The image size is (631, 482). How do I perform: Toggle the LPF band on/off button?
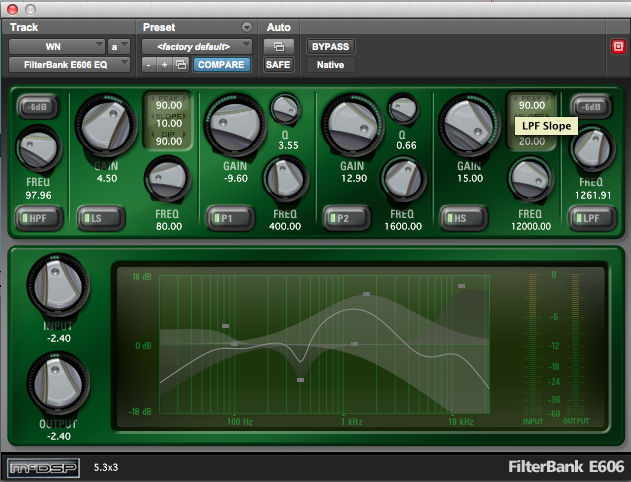click(592, 218)
